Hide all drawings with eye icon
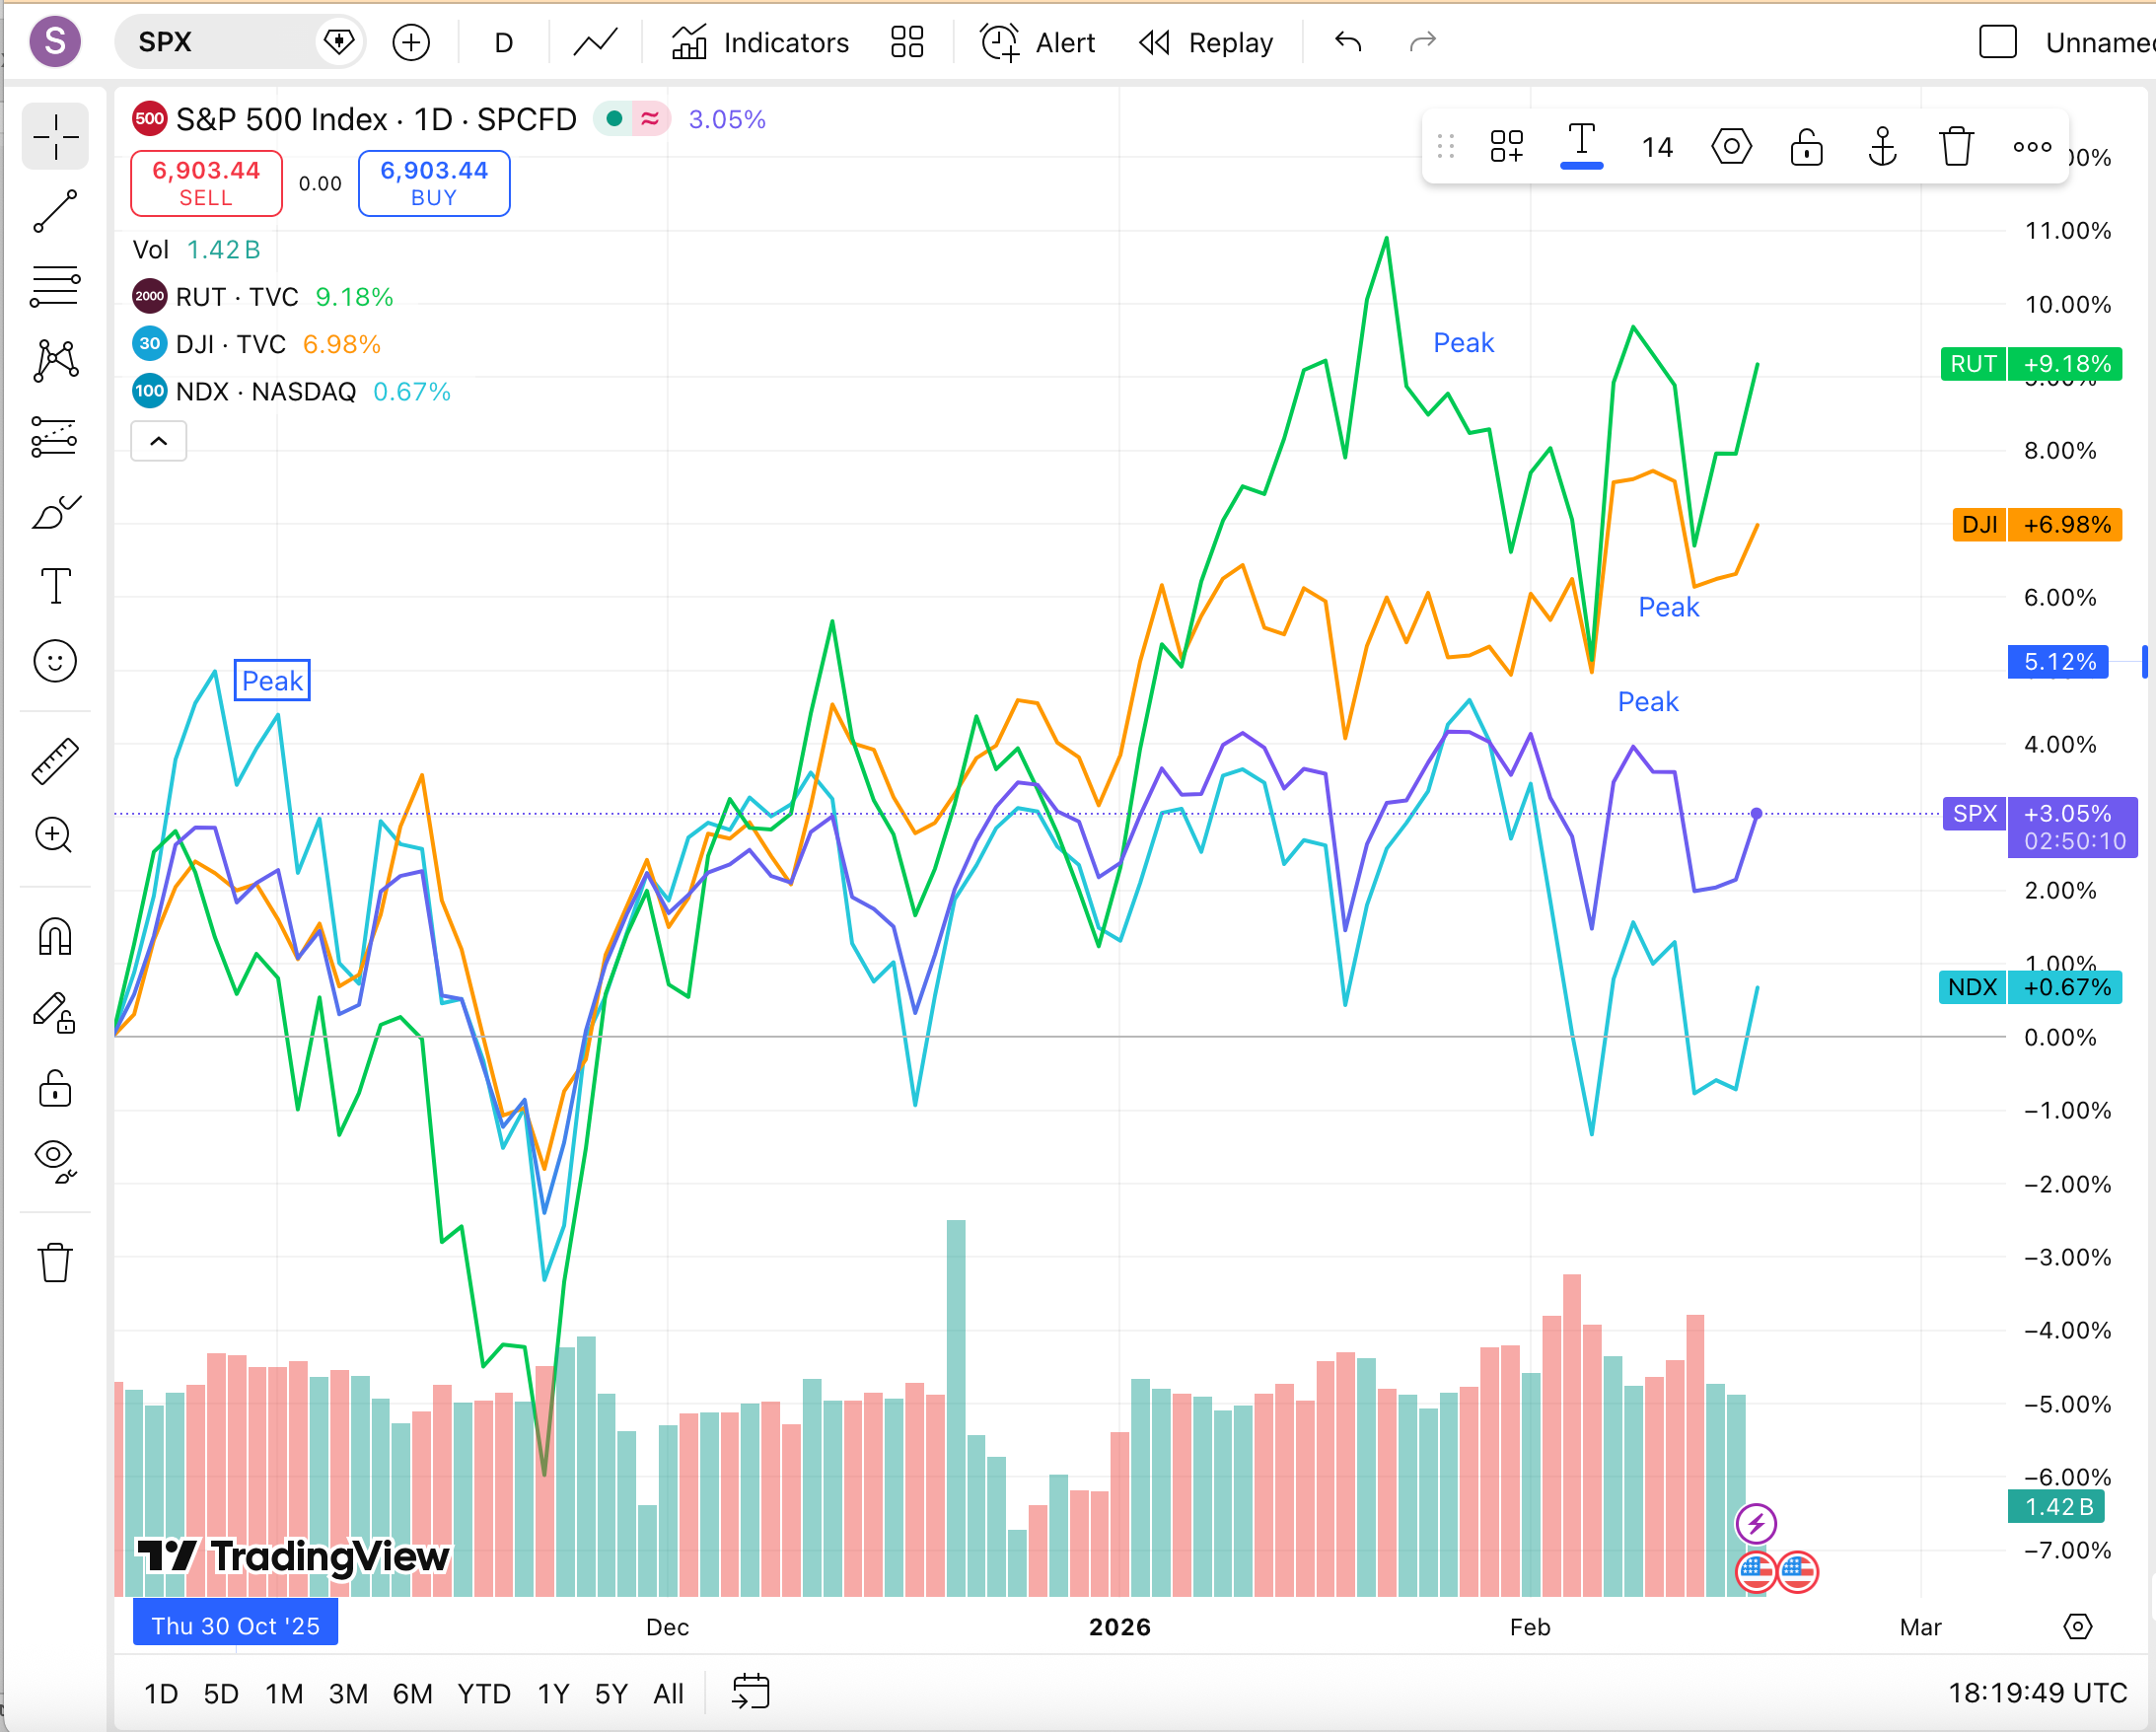2156x1732 pixels. point(55,1161)
